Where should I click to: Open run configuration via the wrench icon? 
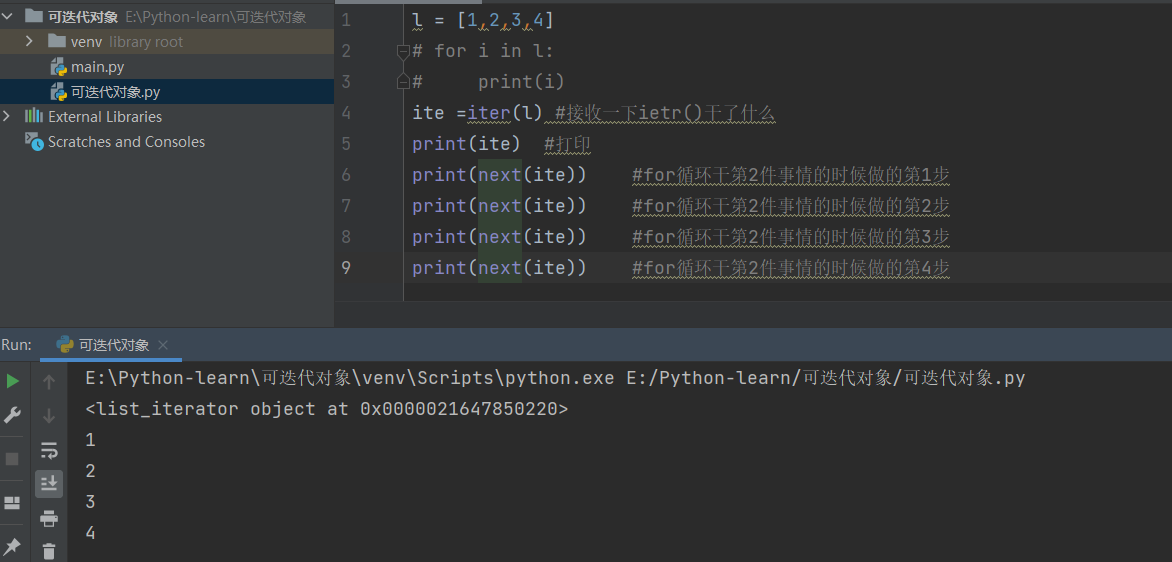[13, 415]
